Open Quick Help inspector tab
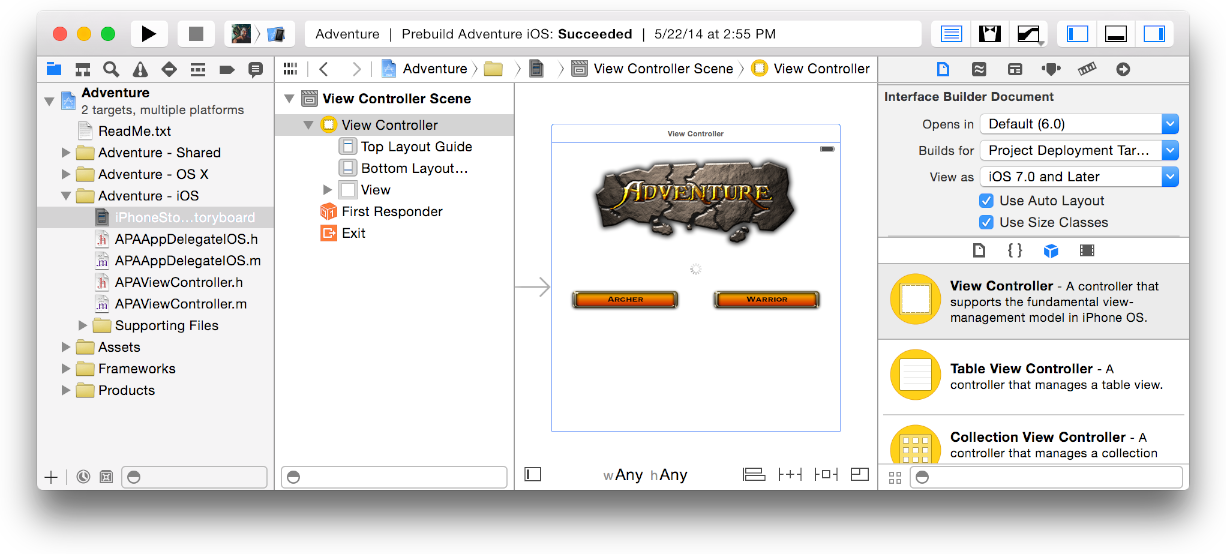 tap(978, 69)
